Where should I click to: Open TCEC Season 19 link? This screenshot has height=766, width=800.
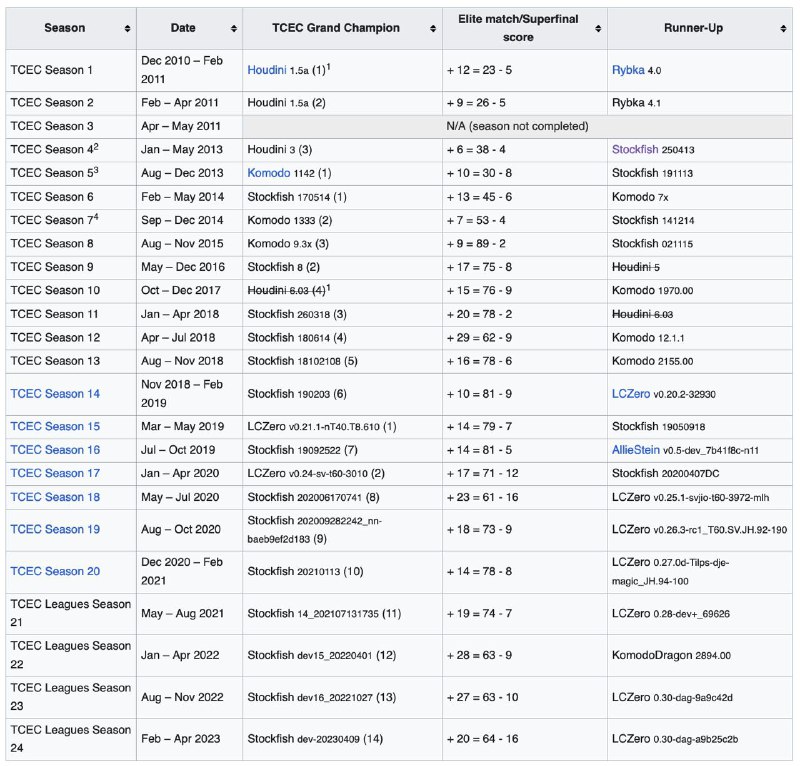tap(55, 529)
